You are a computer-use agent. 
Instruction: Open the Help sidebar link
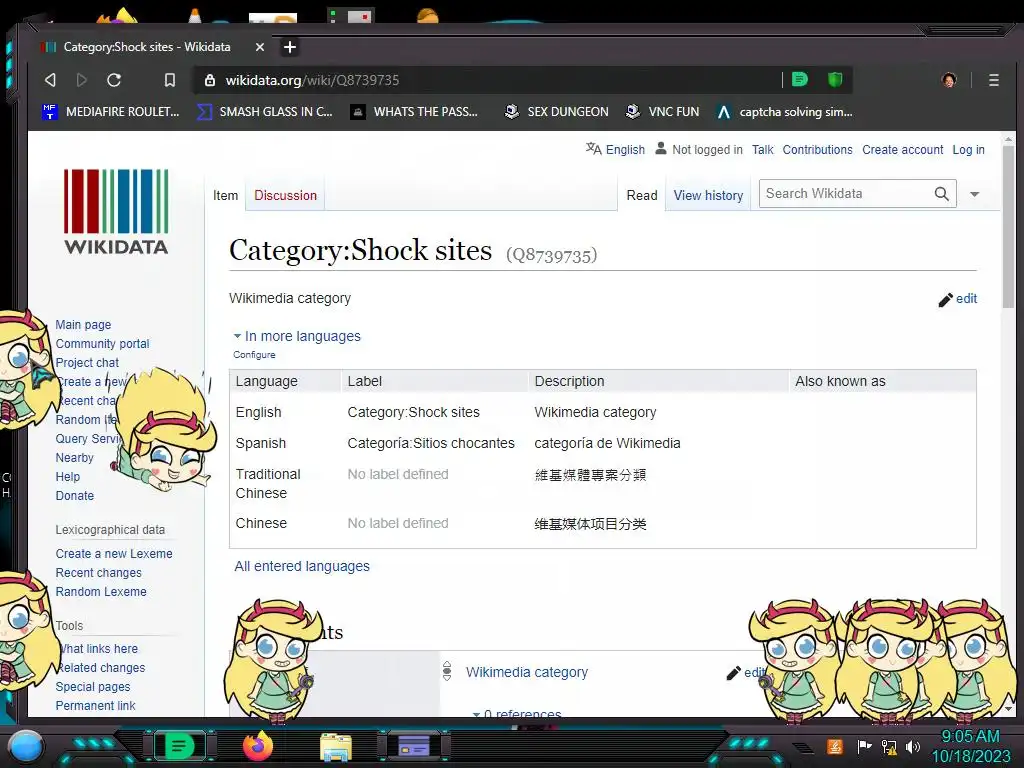pos(68,477)
